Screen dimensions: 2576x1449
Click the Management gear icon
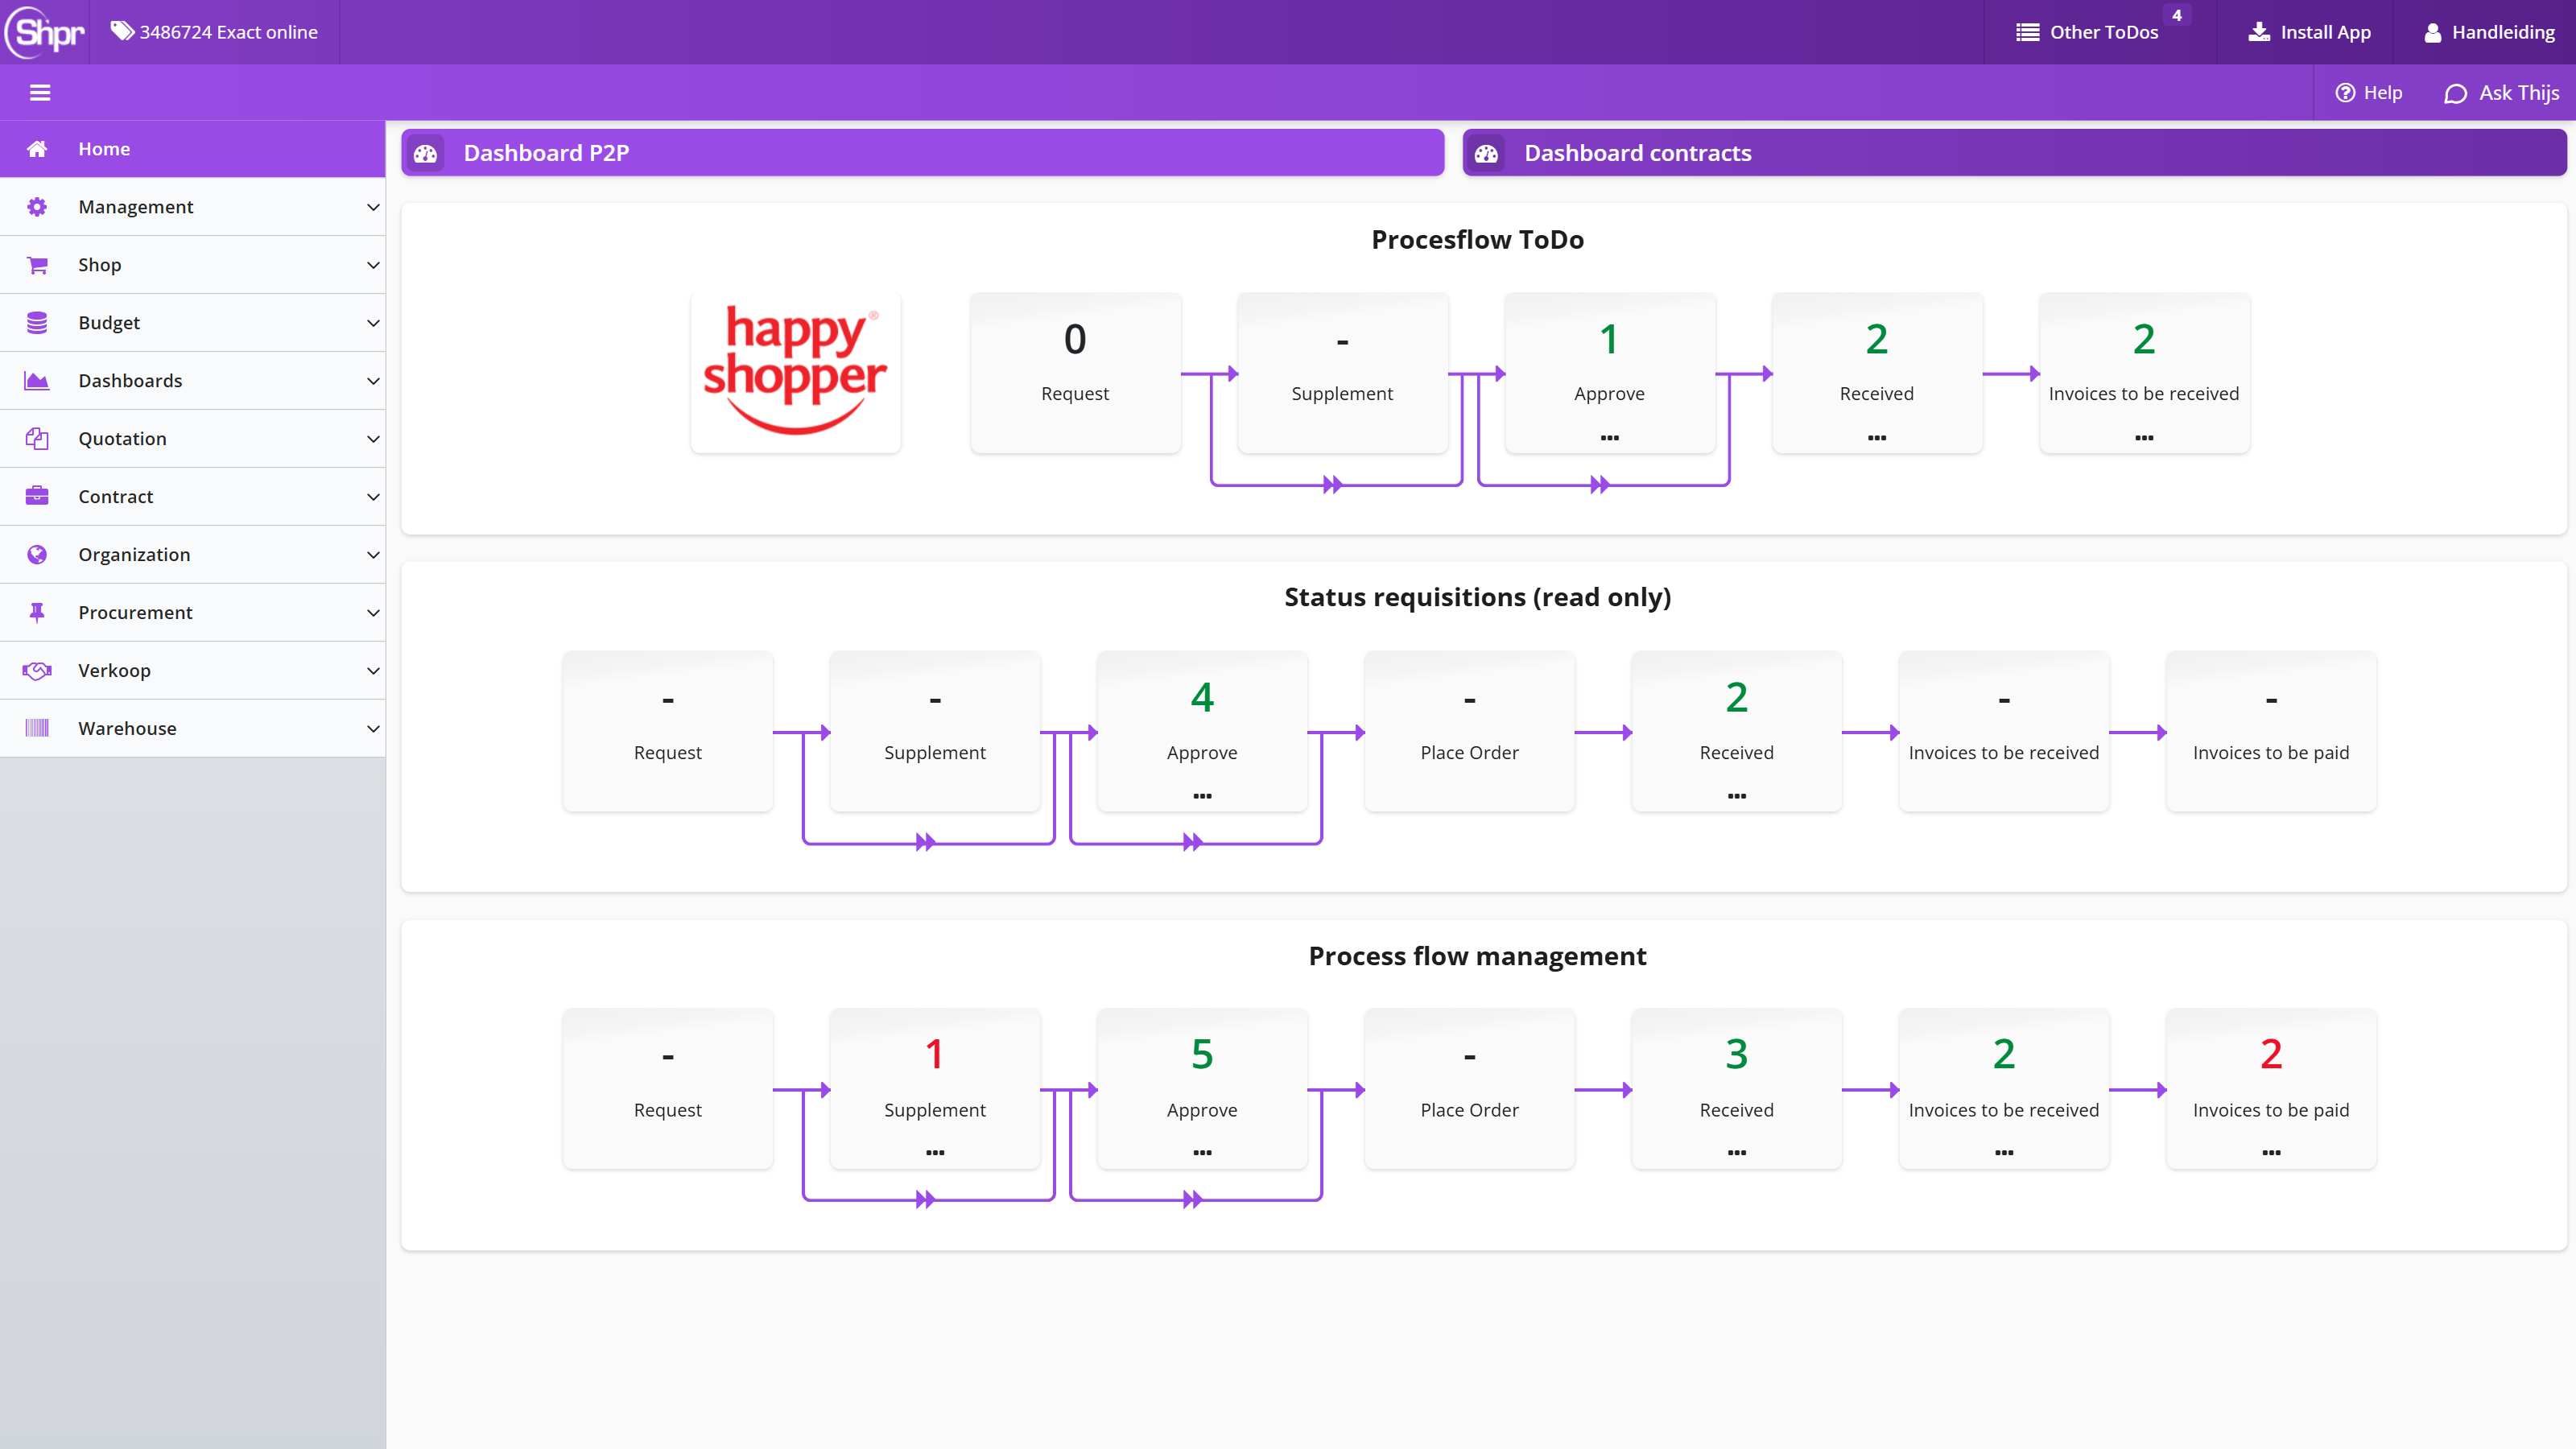click(x=37, y=207)
